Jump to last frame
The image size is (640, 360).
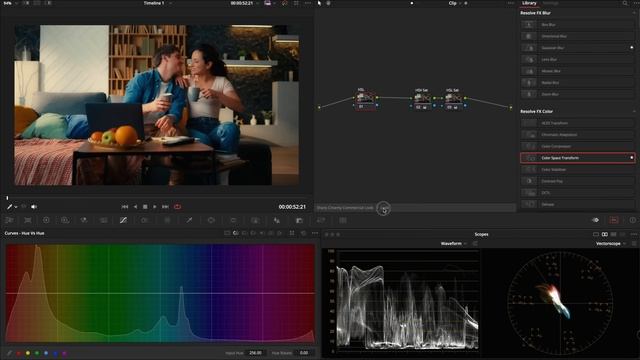(165, 207)
